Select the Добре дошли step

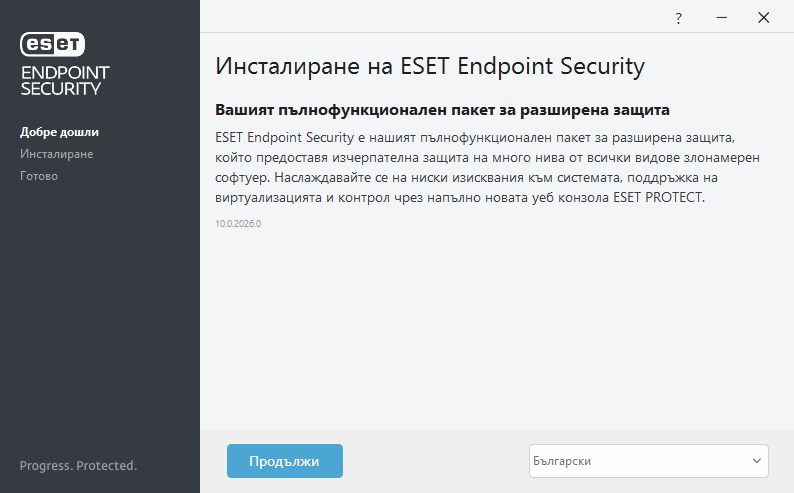[59, 132]
